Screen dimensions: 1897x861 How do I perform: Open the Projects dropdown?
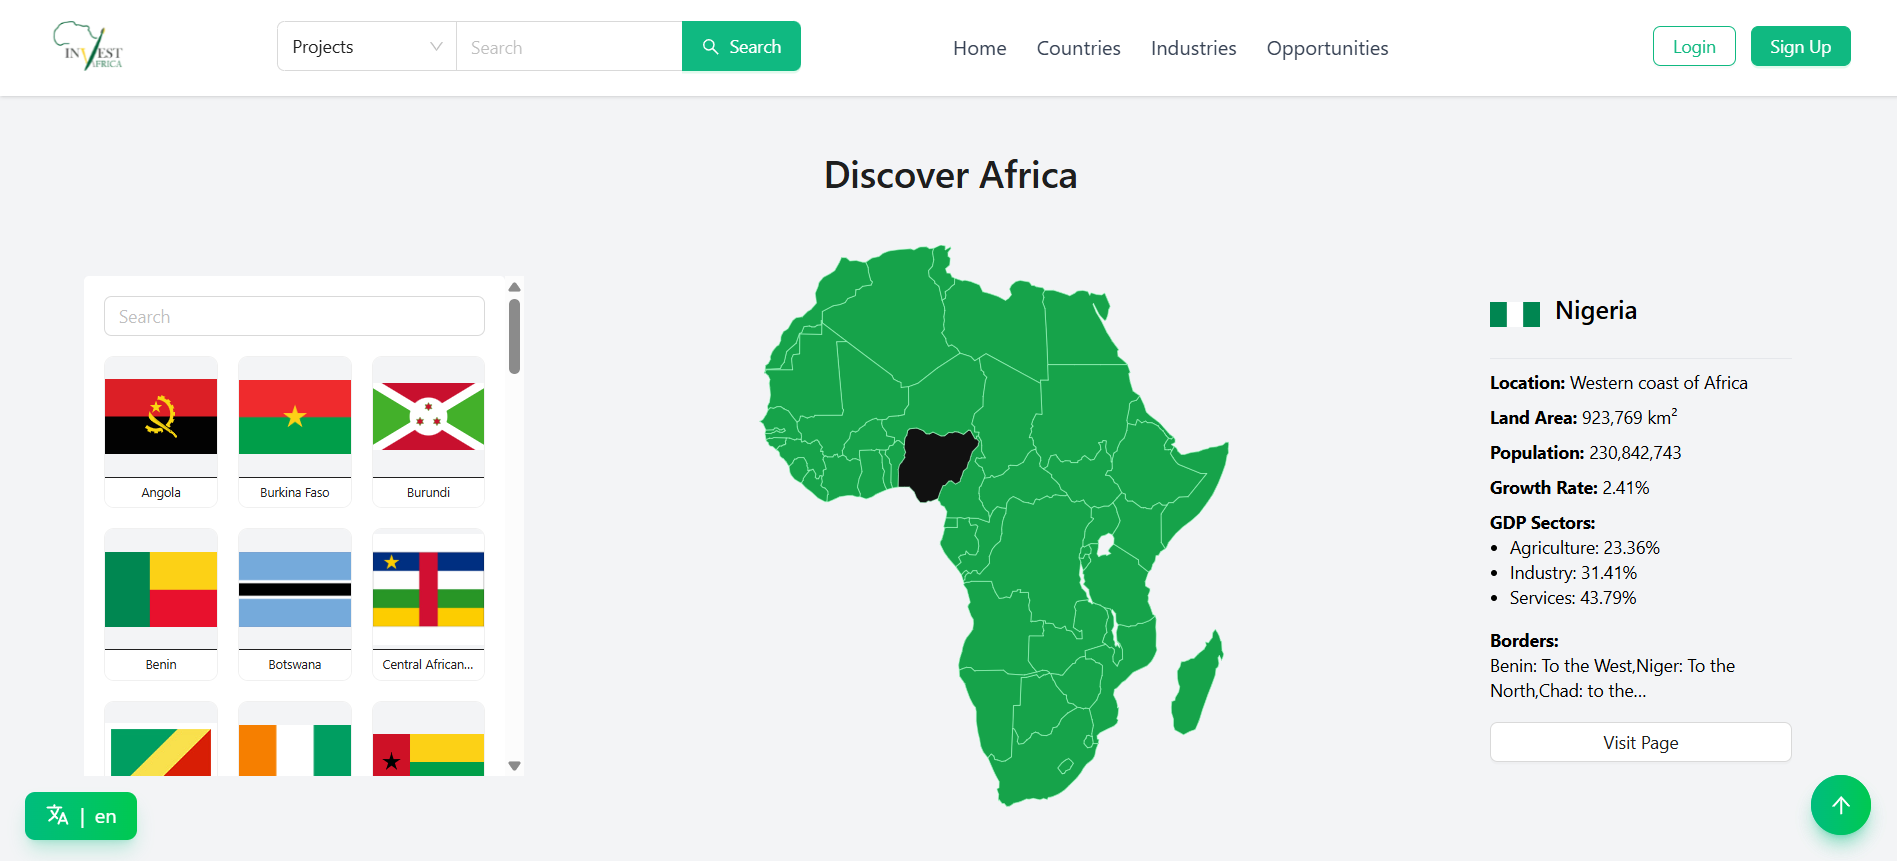tap(366, 47)
